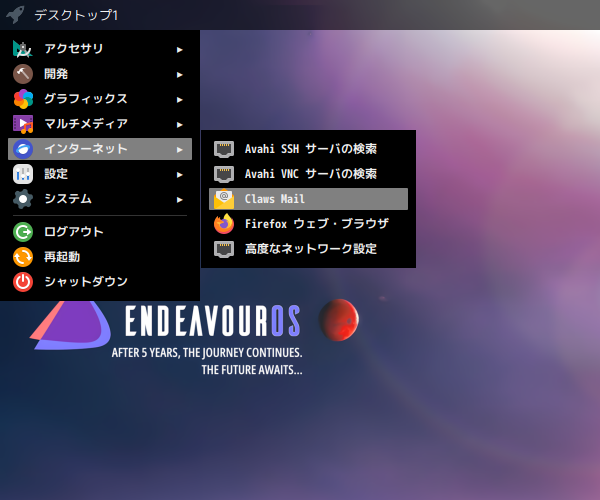The width and height of the screenshot is (600, 500).
Task: Launch Claws Mail from submenu
Action: 308,199
